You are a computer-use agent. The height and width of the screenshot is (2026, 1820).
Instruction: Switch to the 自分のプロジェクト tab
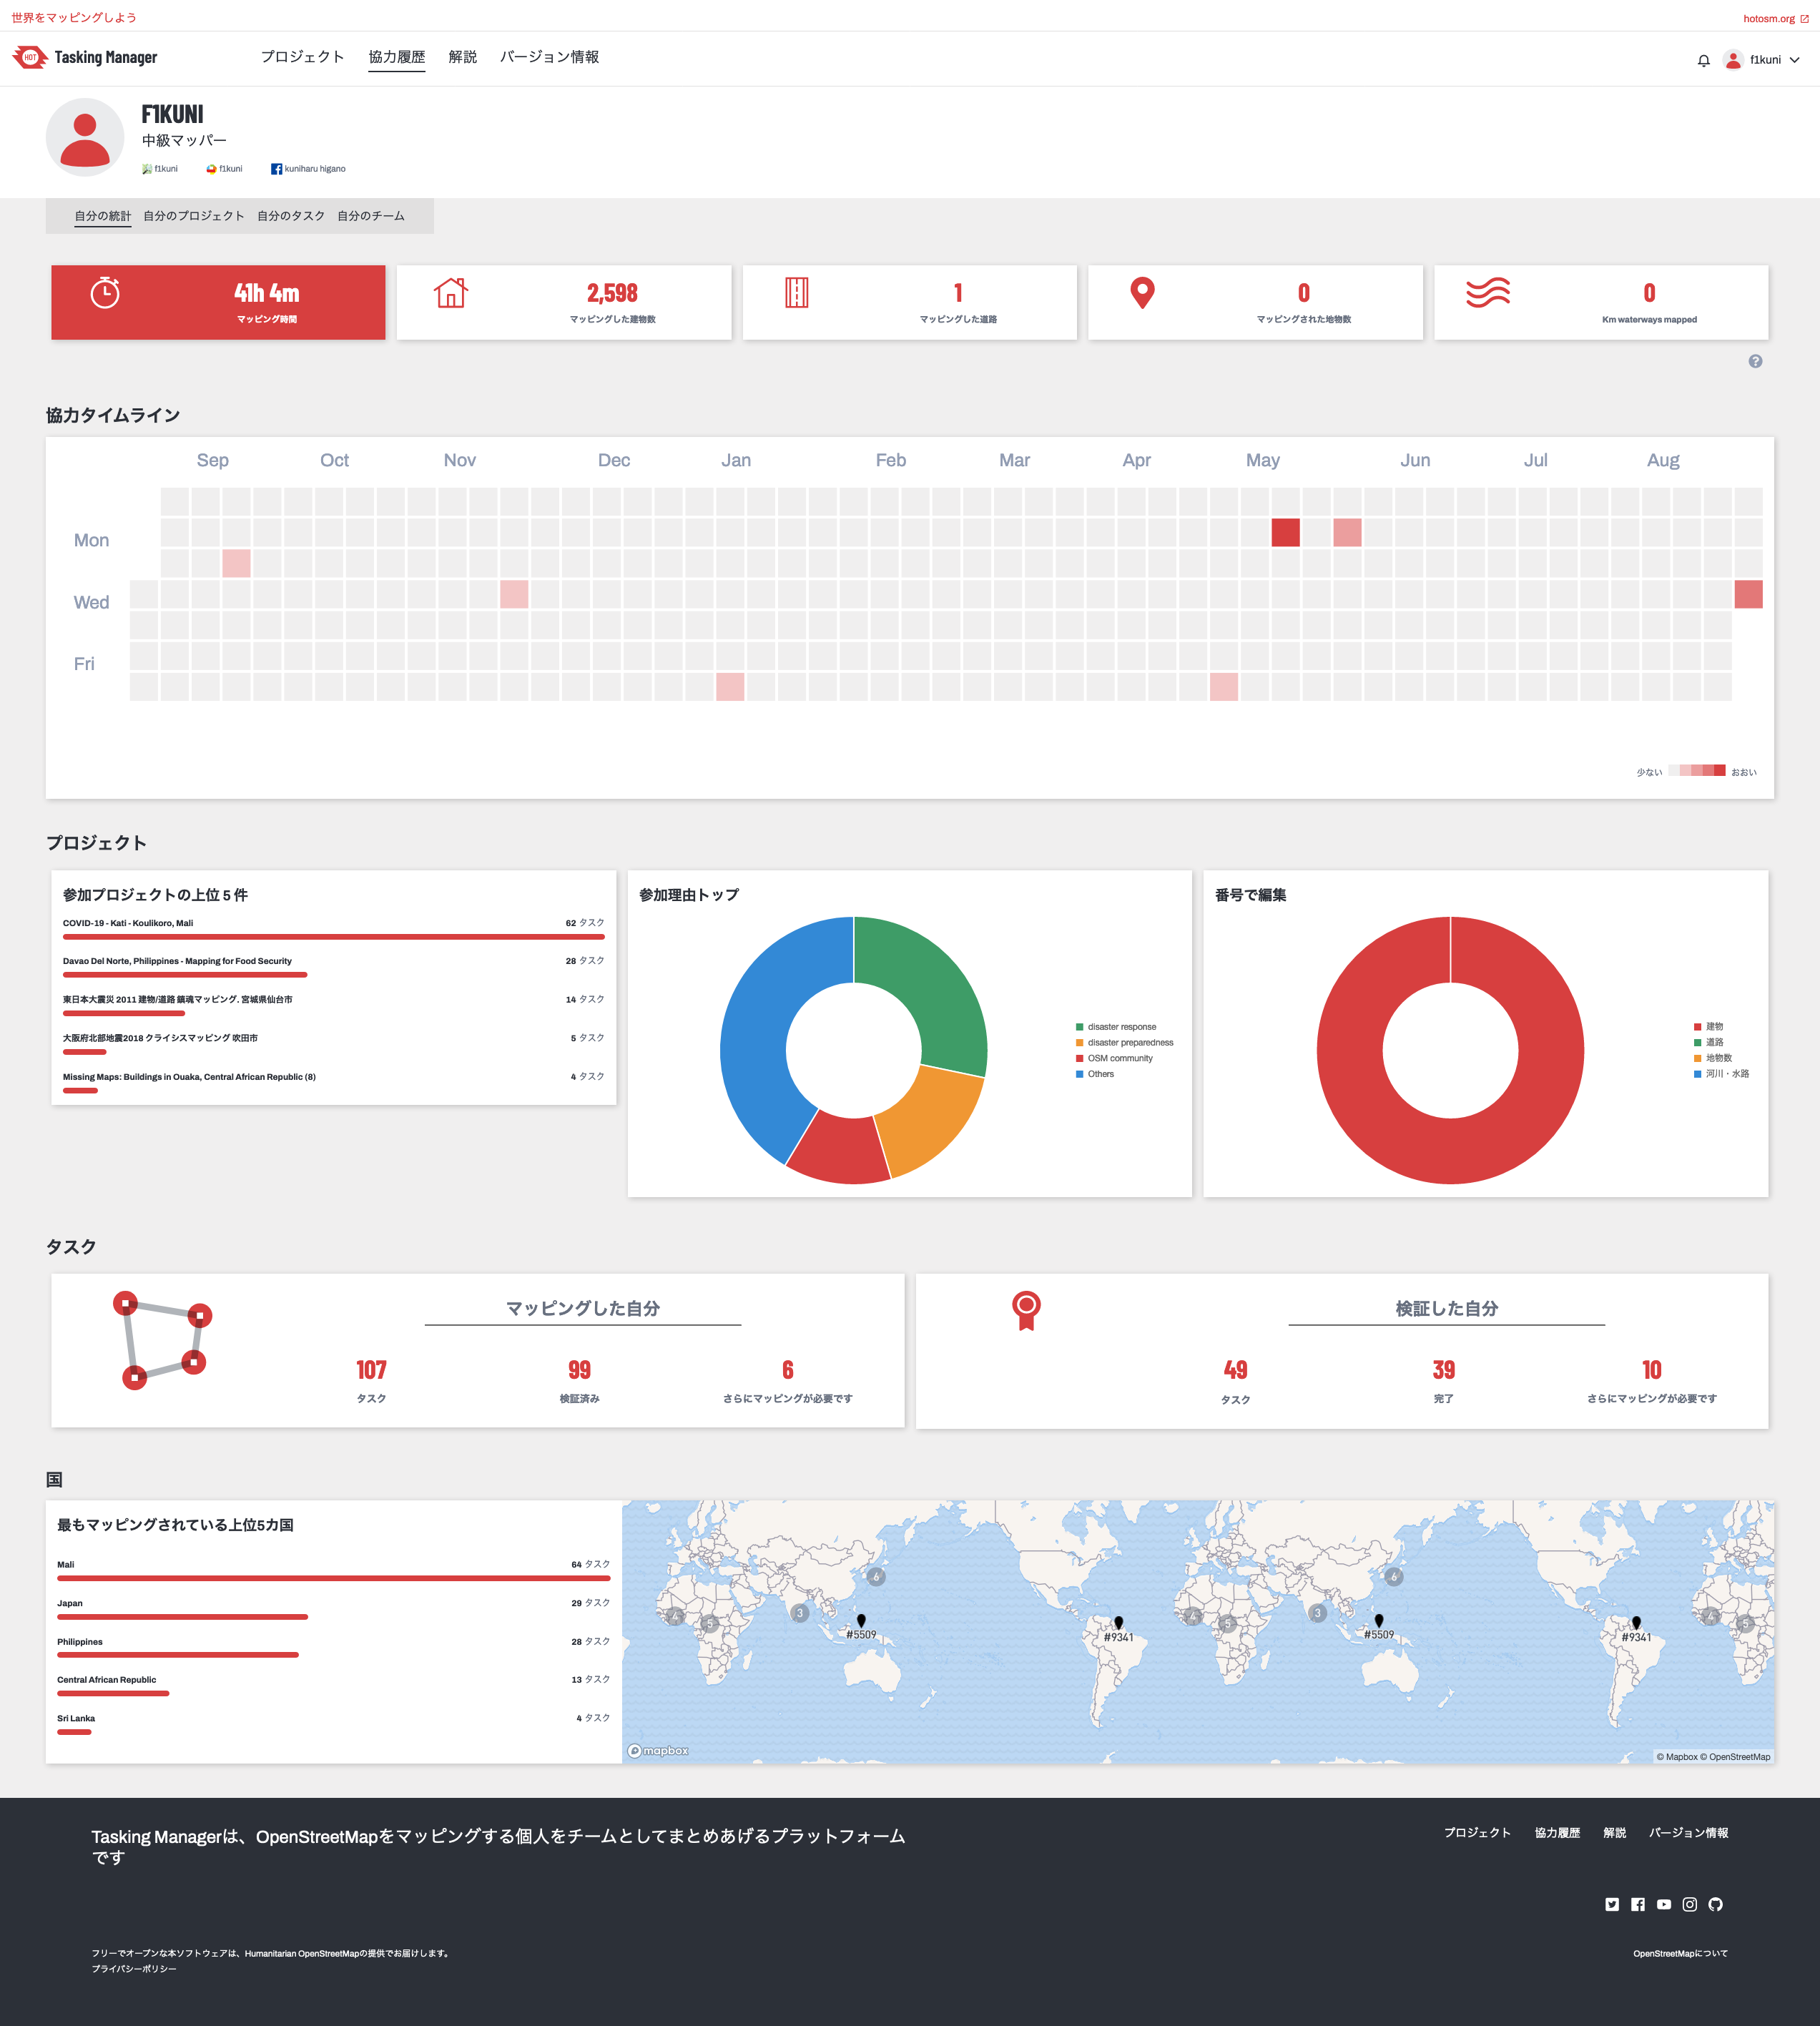(194, 216)
